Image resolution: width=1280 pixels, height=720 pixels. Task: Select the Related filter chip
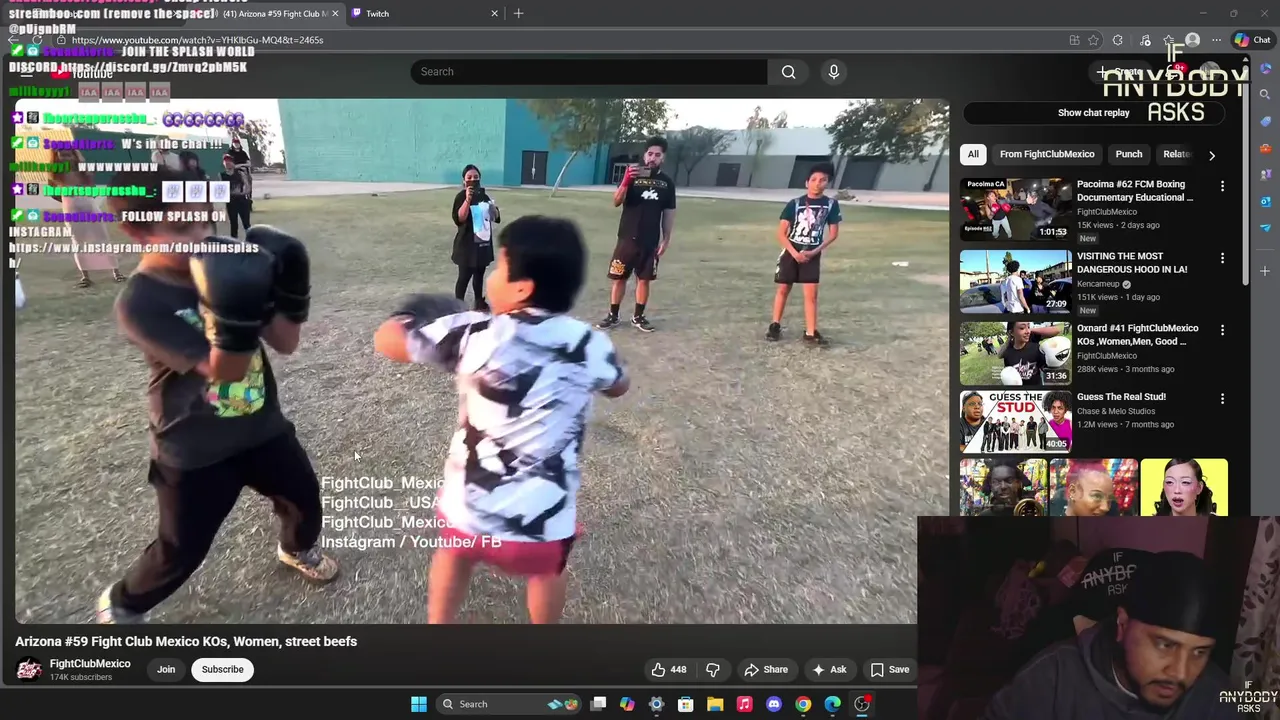(1177, 154)
